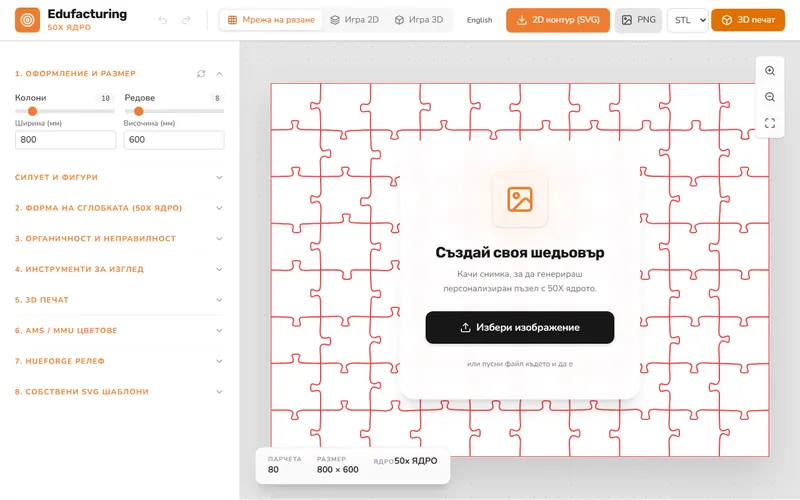Export the puzzle as PNG

638,20
